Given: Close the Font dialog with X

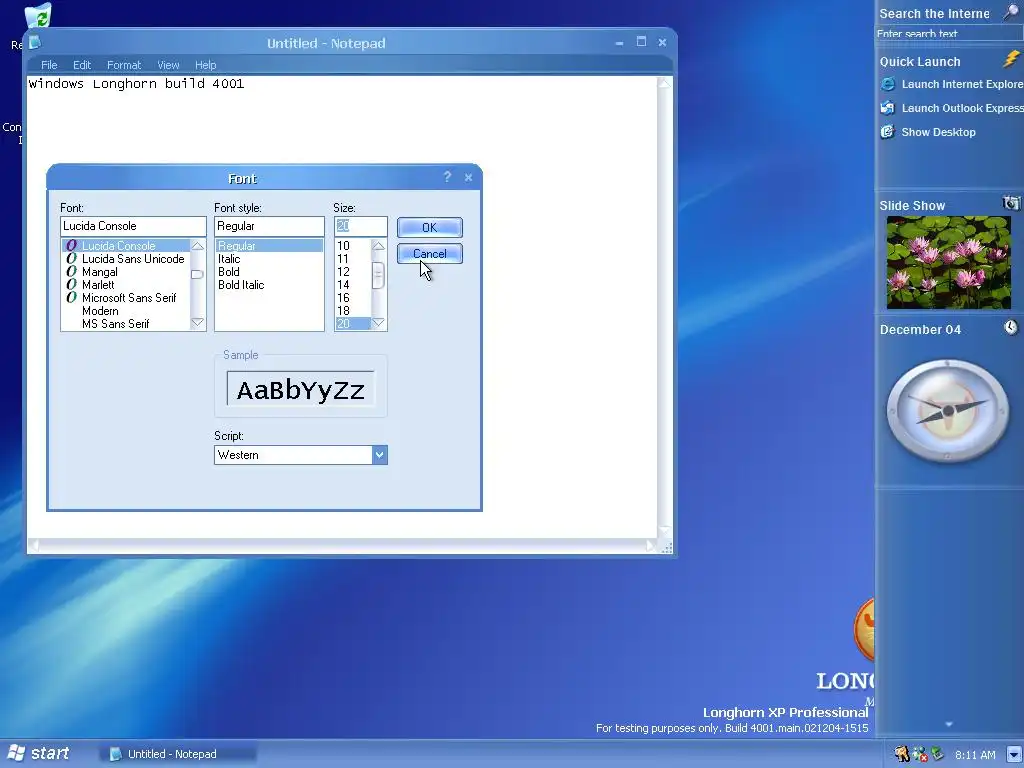Looking at the screenshot, I should coord(468,177).
